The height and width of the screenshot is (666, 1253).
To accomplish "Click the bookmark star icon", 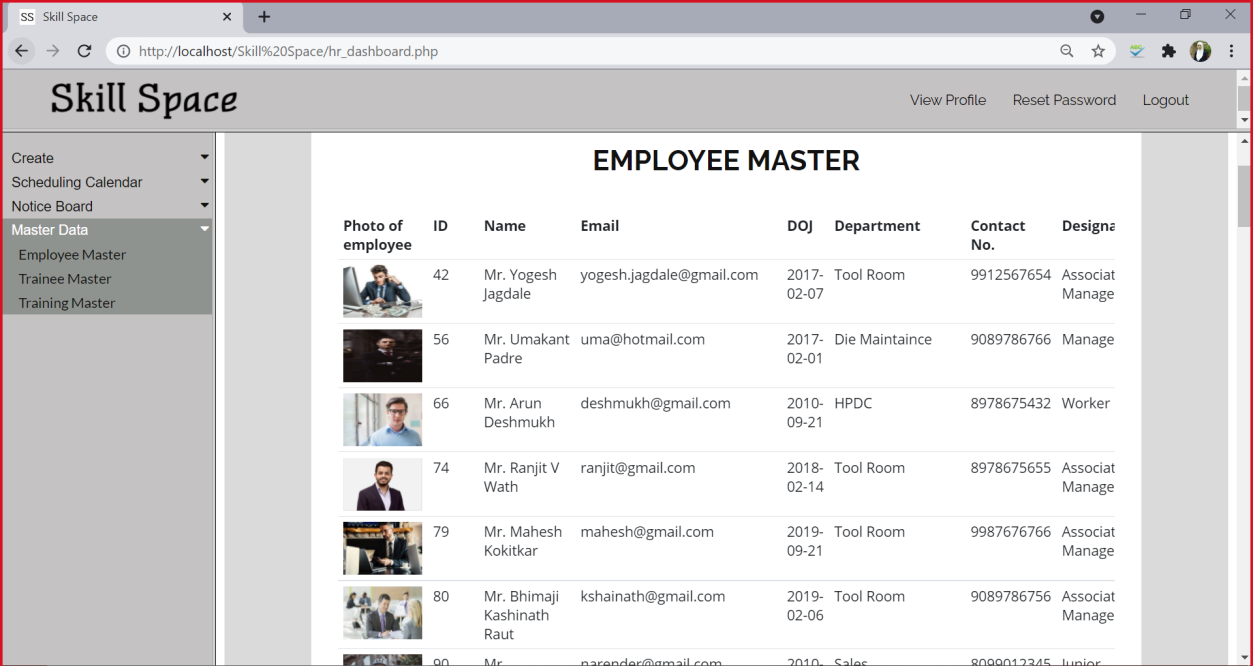I will click(1098, 51).
